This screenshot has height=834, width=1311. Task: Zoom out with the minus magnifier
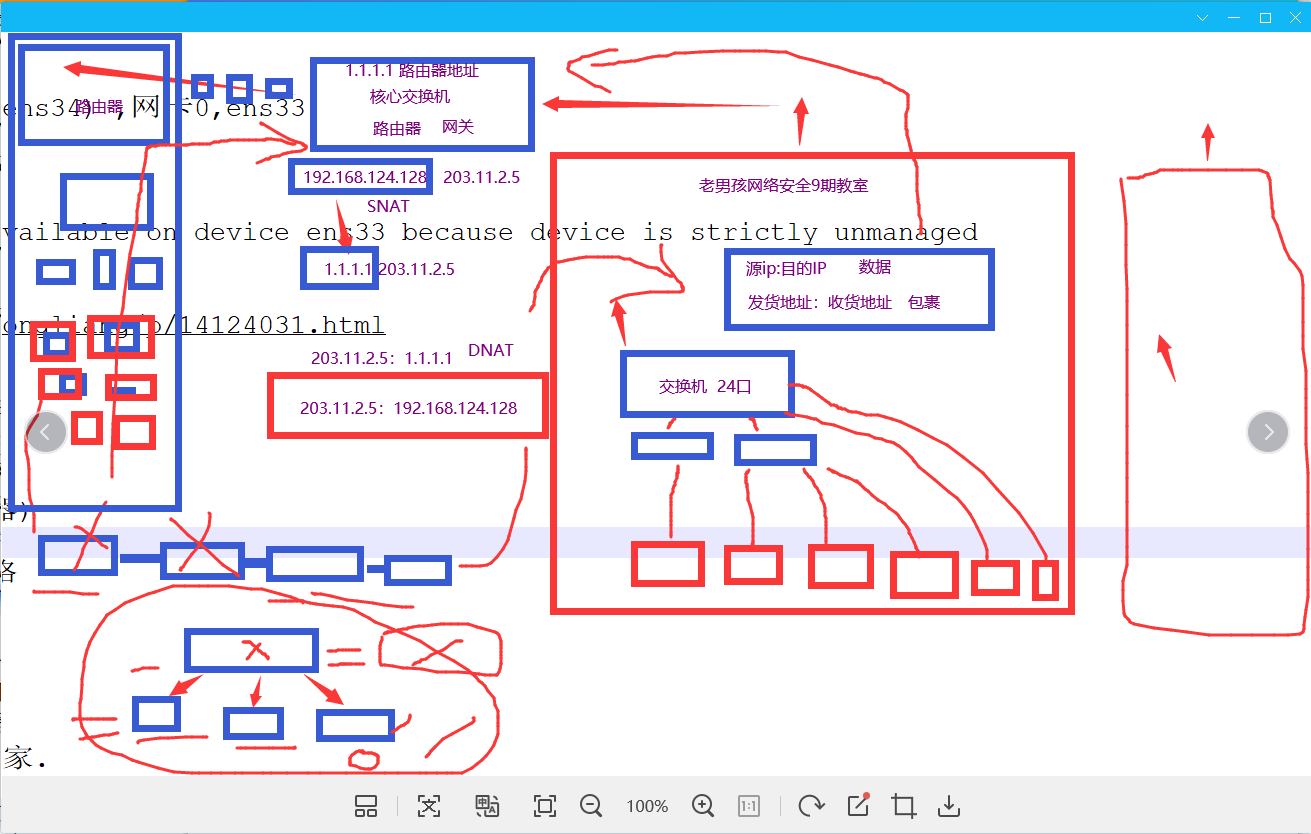[x=591, y=806]
